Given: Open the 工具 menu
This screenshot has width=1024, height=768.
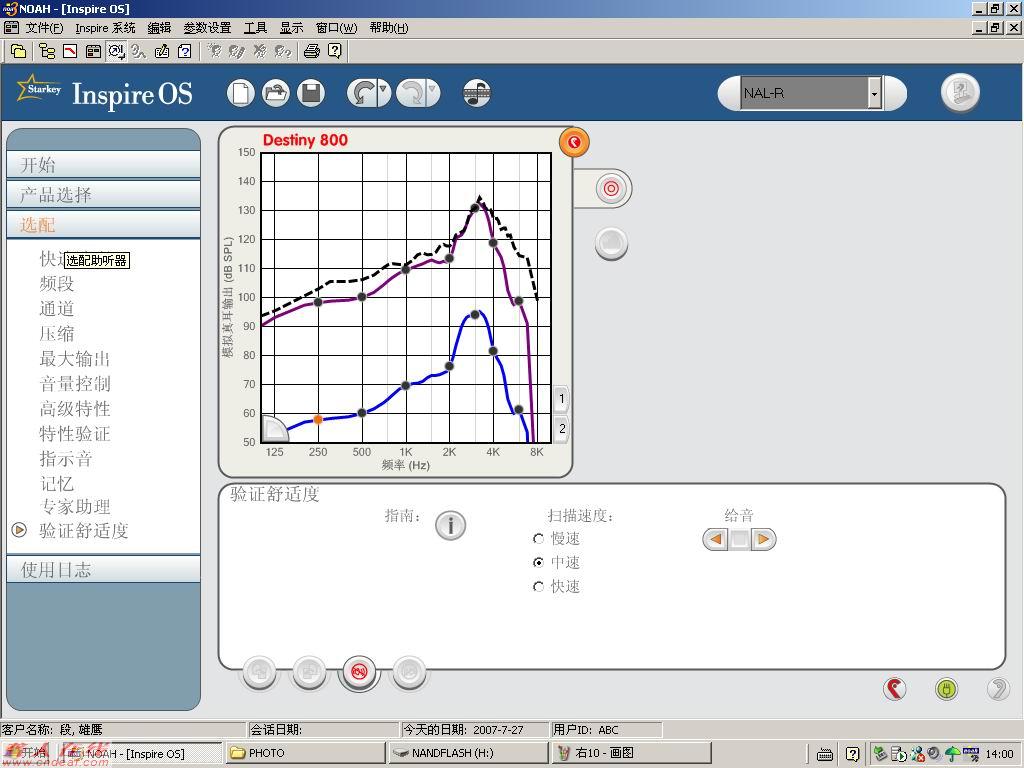Looking at the screenshot, I should click(255, 27).
